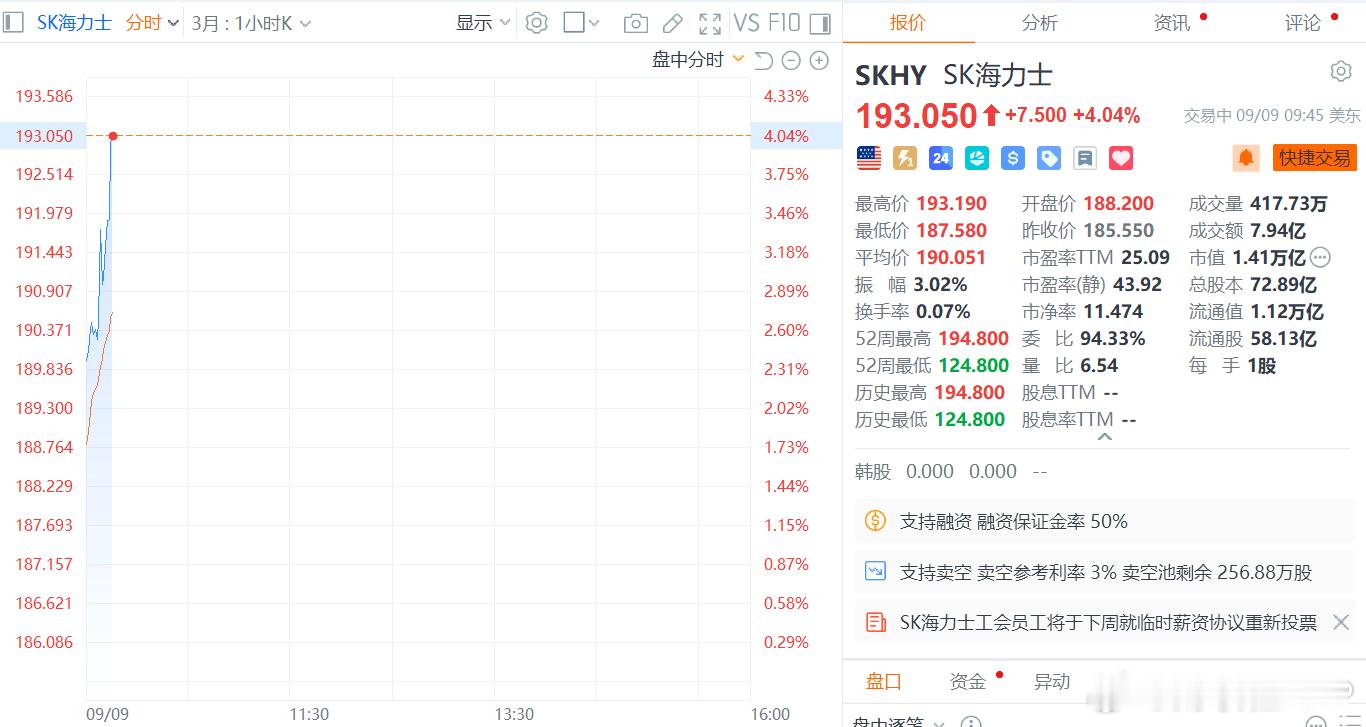The height and width of the screenshot is (727, 1366).
Task: Open the VS comparison tool
Action: 746,22
